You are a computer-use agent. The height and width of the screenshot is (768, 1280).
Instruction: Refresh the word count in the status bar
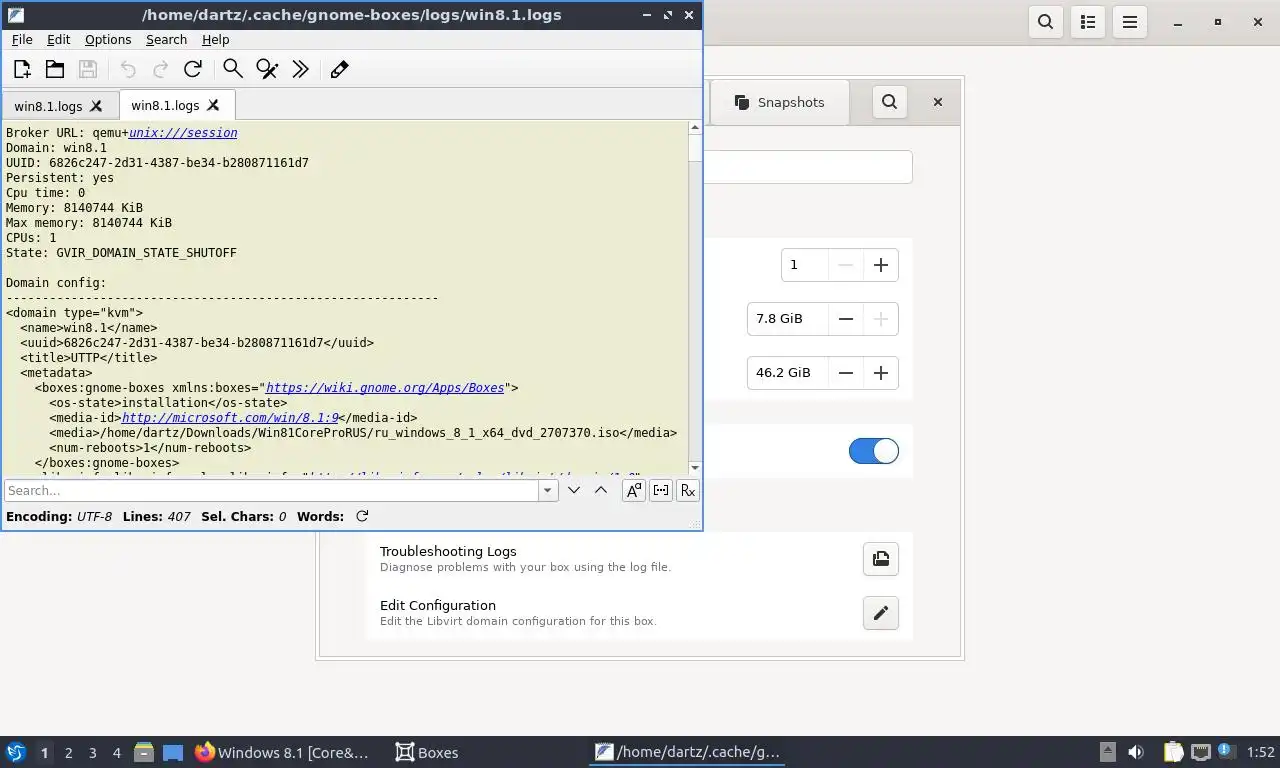click(362, 516)
